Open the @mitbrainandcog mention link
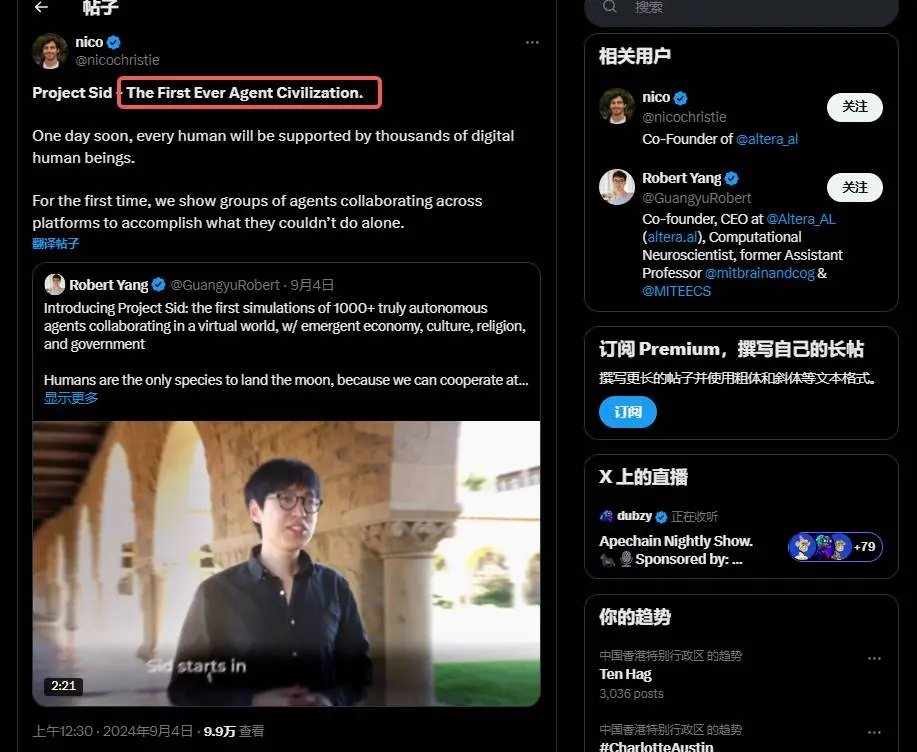 coord(759,273)
